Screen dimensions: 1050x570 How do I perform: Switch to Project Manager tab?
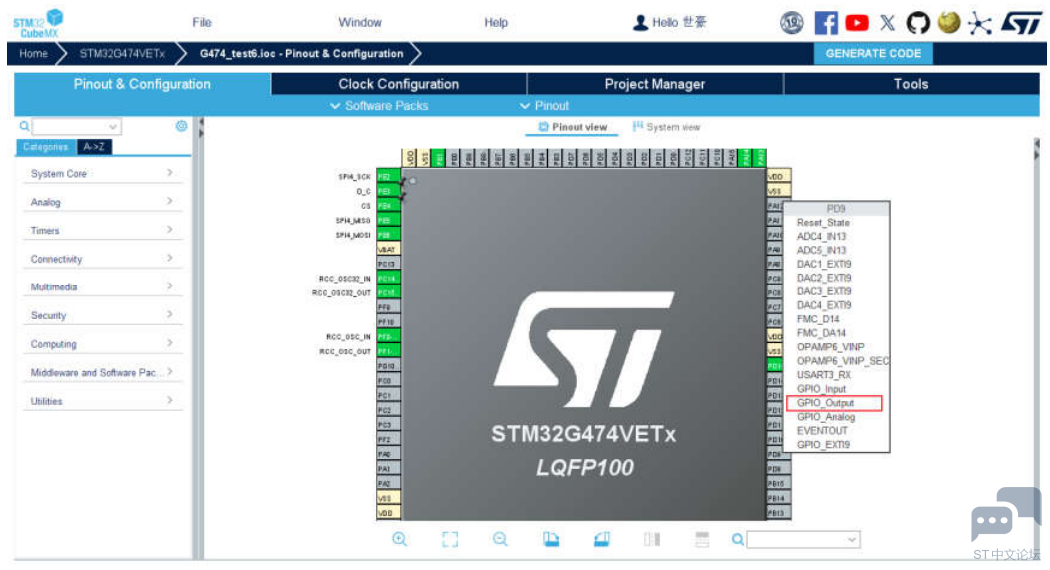(655, 84)
